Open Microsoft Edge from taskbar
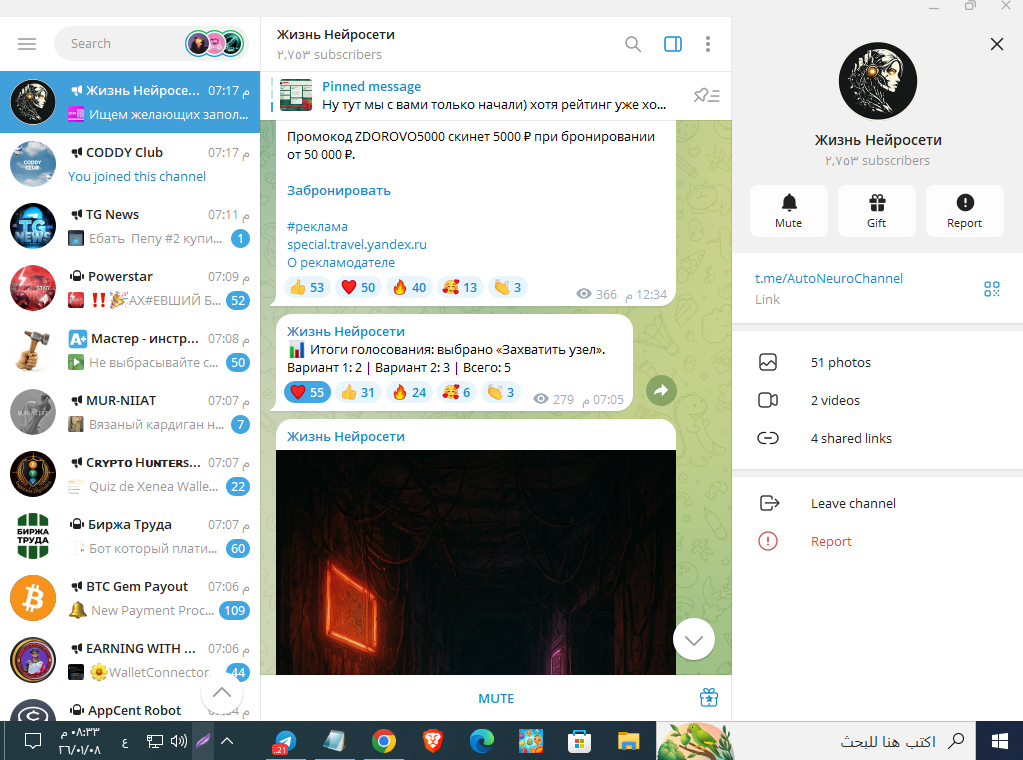1023x760 pixels. (x=481, y=742)
